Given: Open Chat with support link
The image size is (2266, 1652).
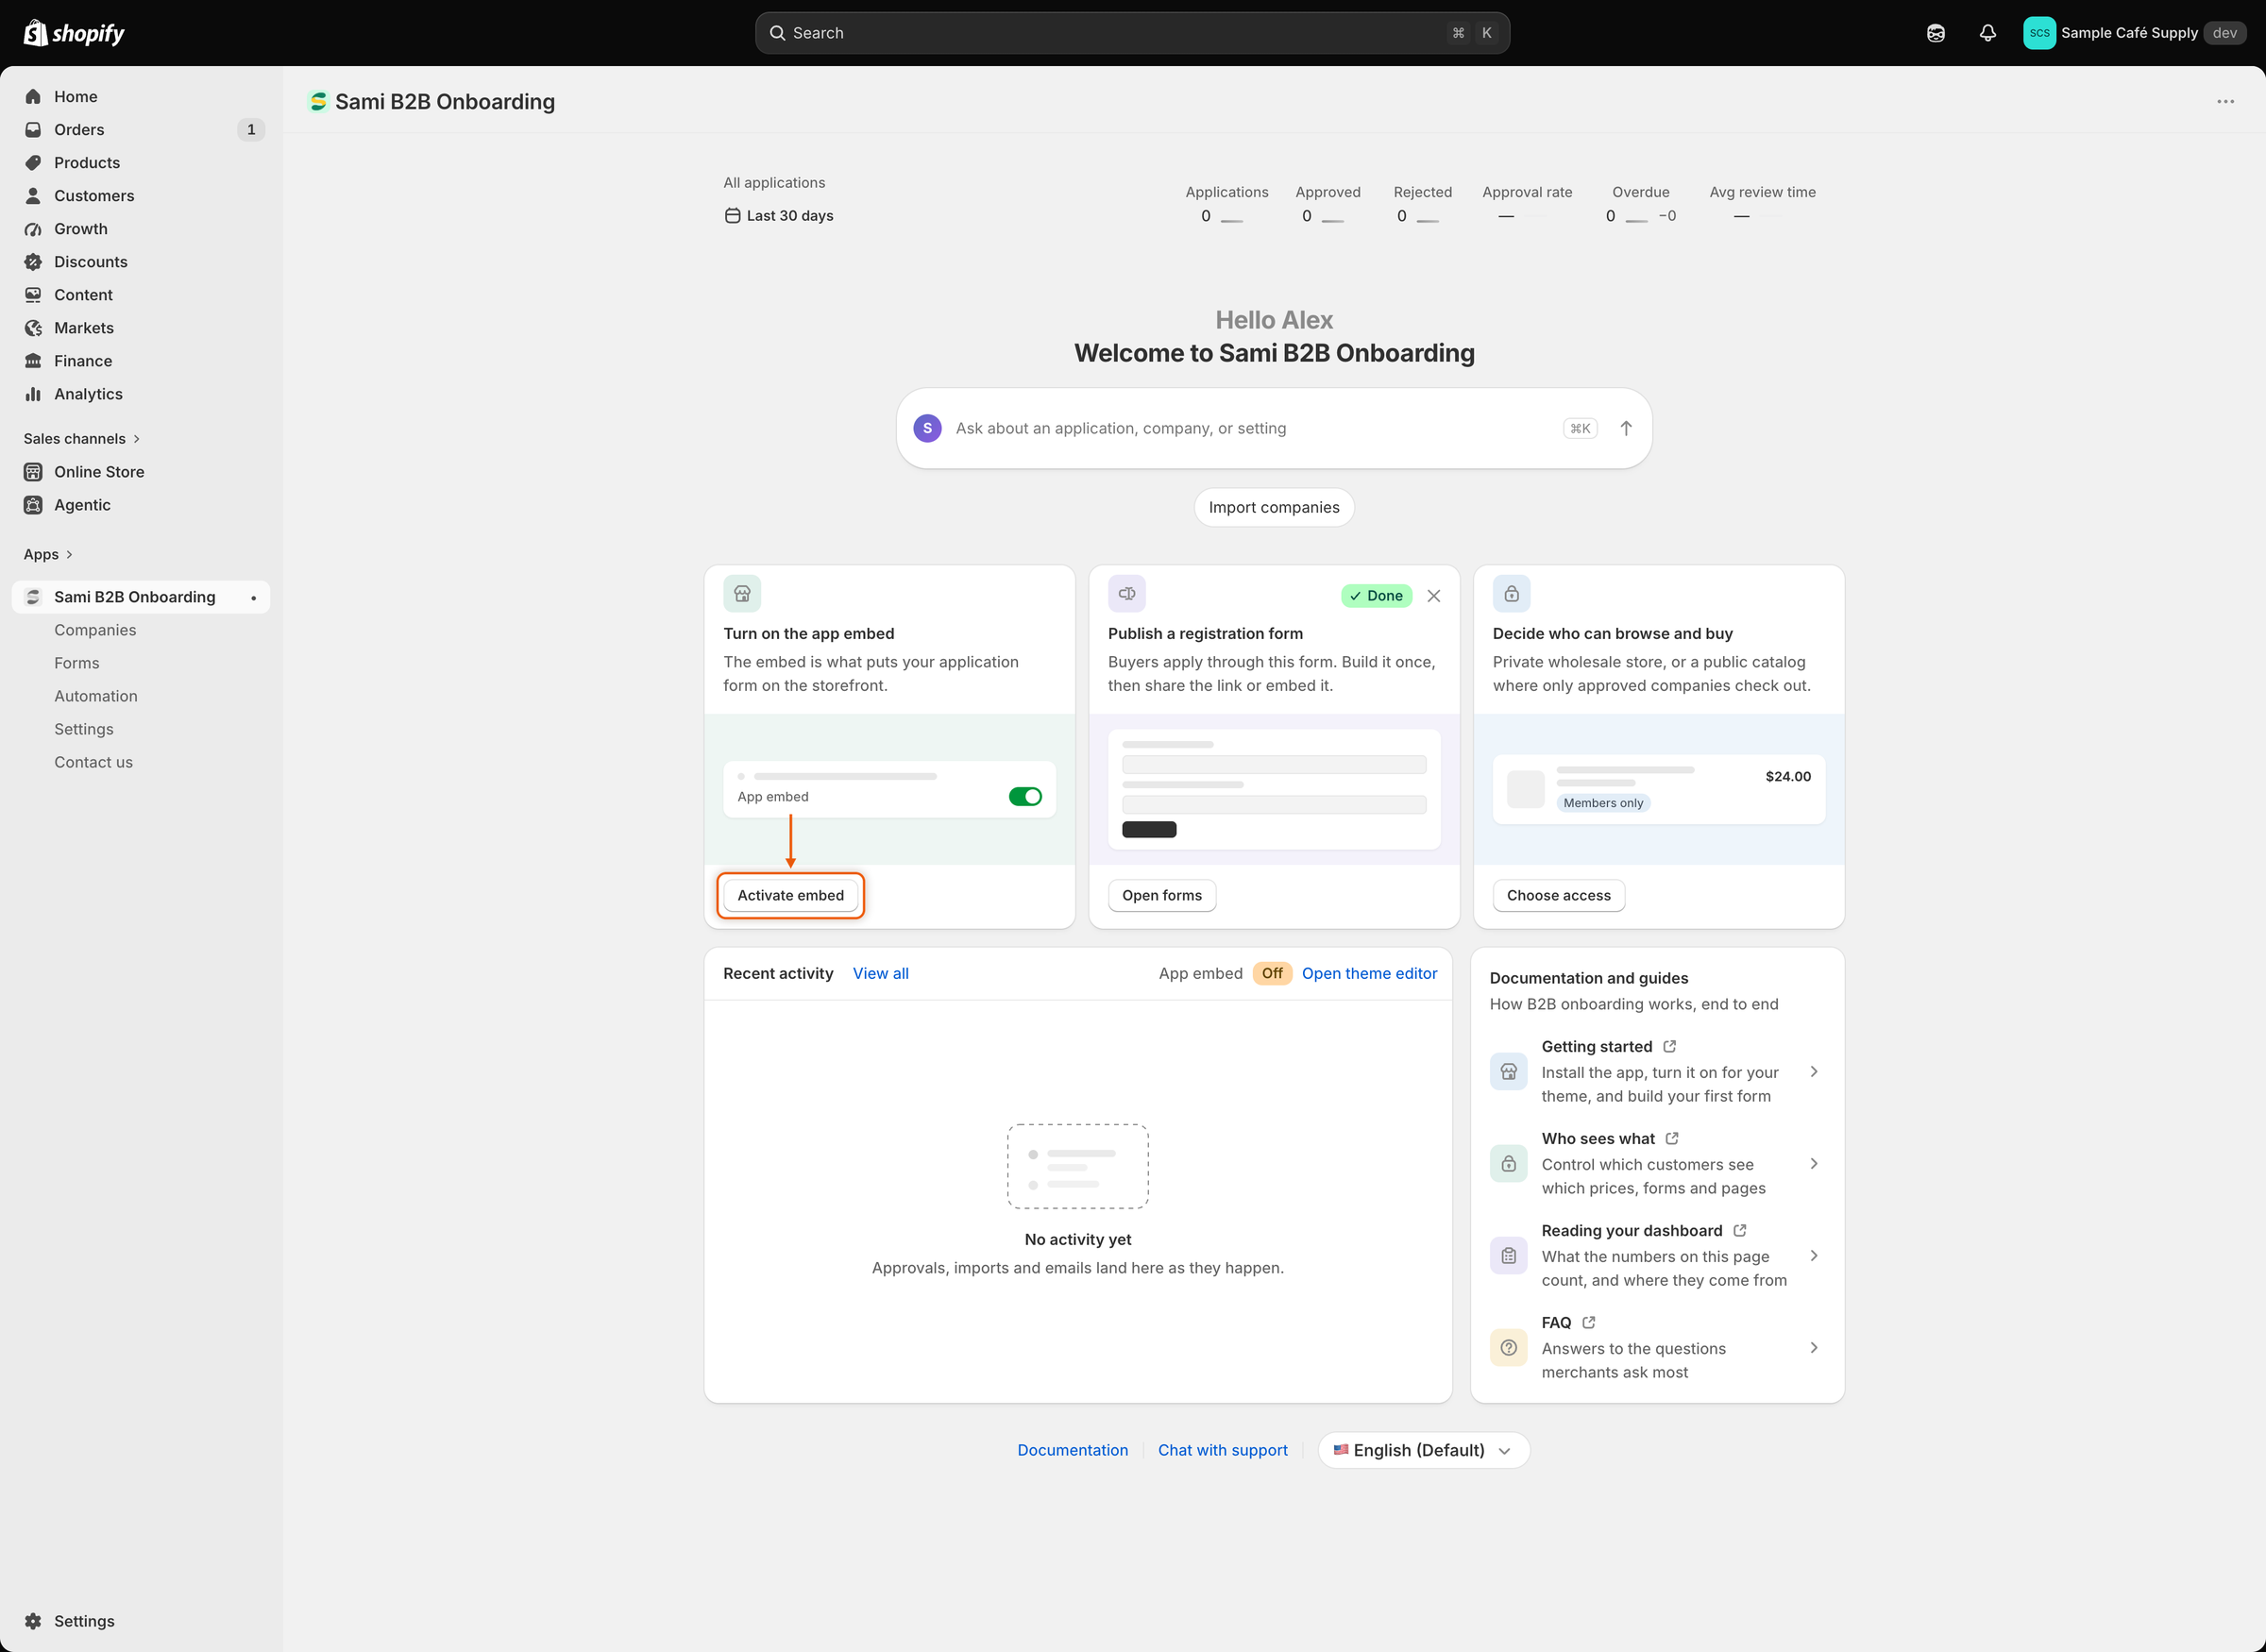Looking at the screenshot, I should pos(1222,1449).
